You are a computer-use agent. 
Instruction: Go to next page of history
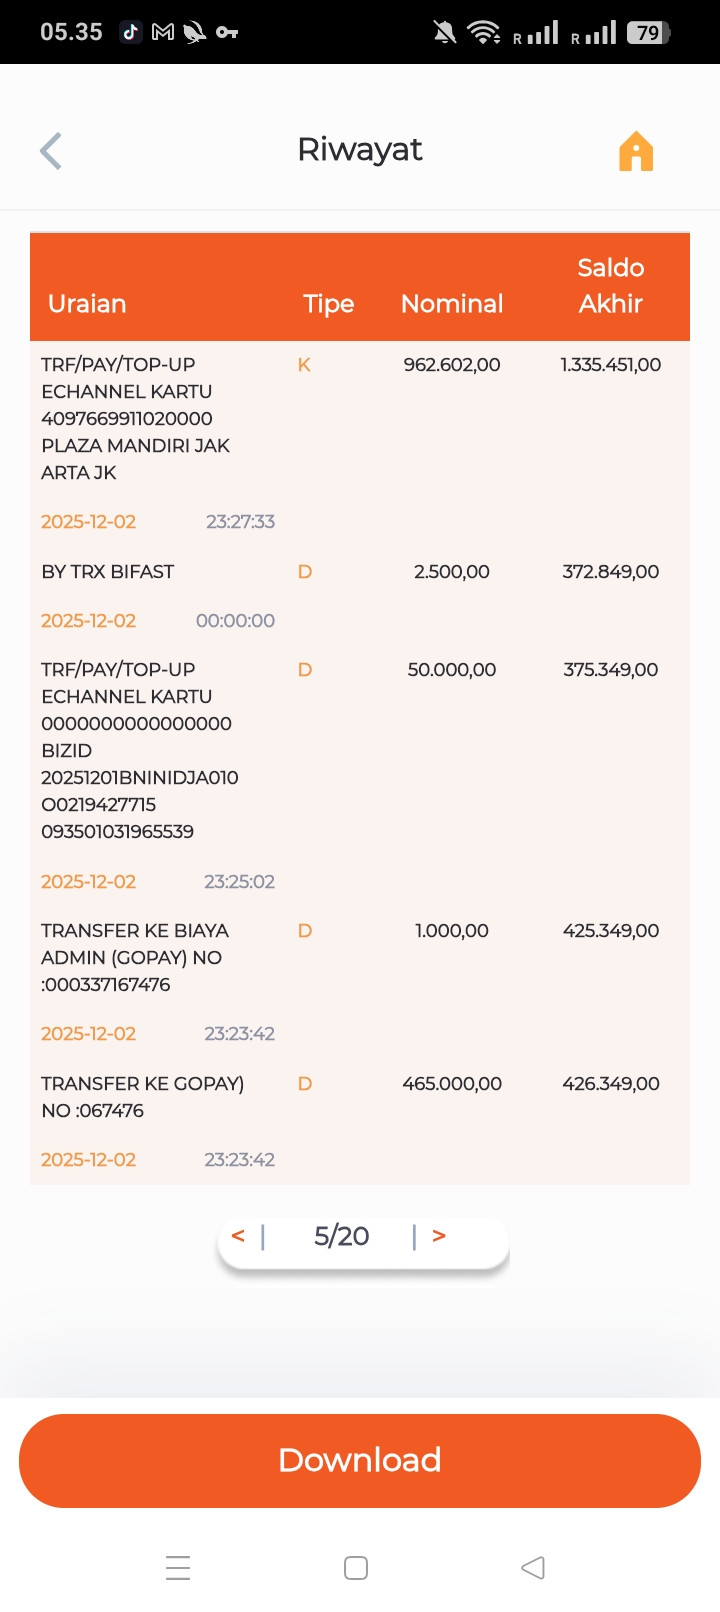(x=439, y=1236)
